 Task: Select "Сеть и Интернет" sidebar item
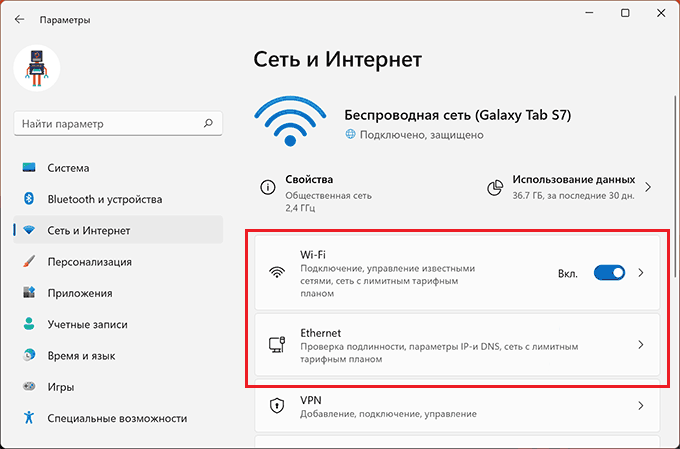118,230
